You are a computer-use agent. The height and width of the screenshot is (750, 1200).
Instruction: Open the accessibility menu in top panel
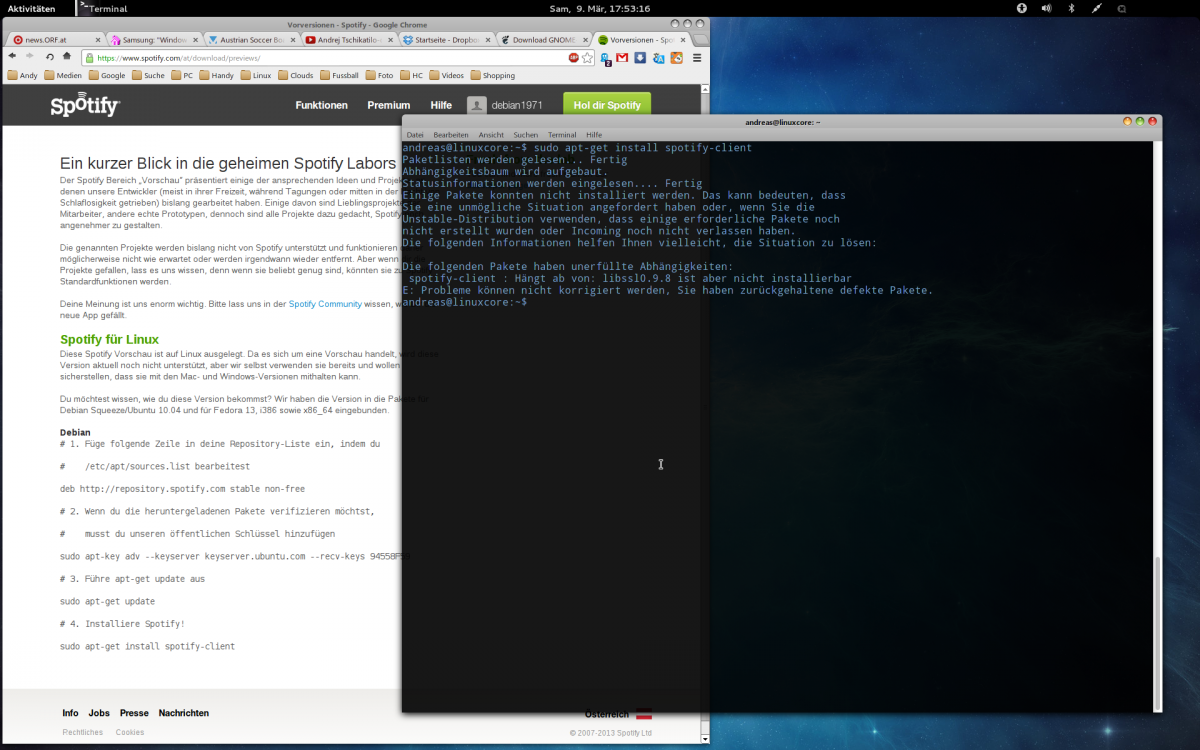[1022, 8]
